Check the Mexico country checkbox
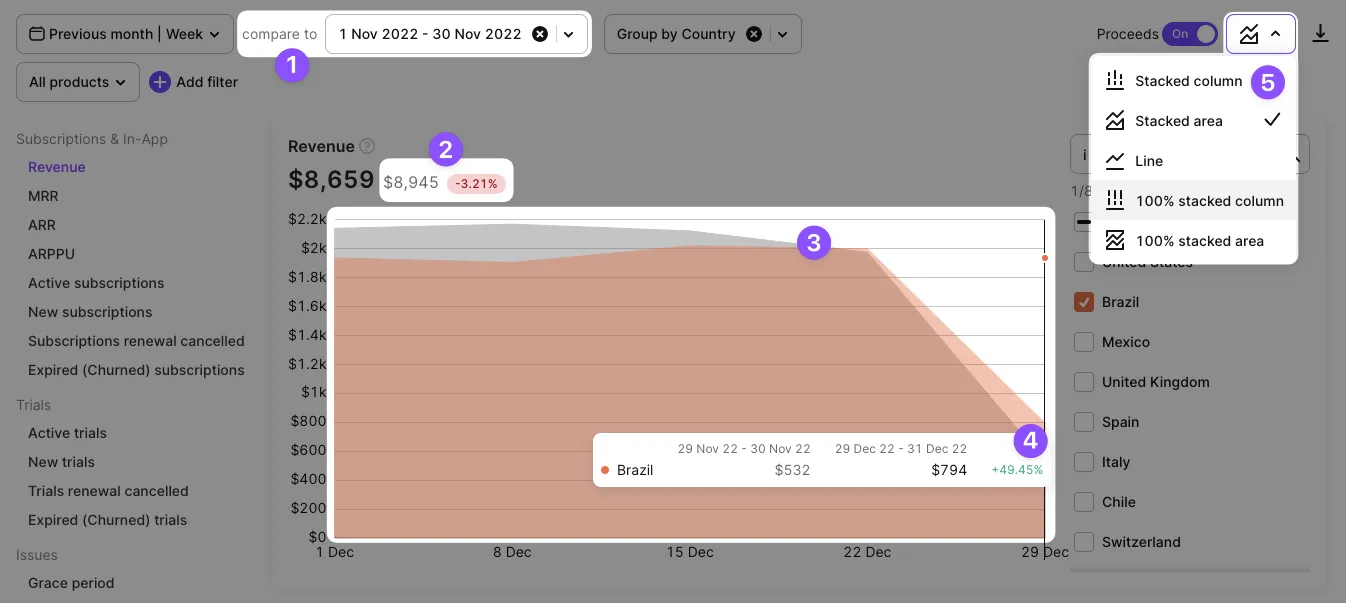Image resolution: width=1346 pixels, height=603 pixels. point(1083,342)
